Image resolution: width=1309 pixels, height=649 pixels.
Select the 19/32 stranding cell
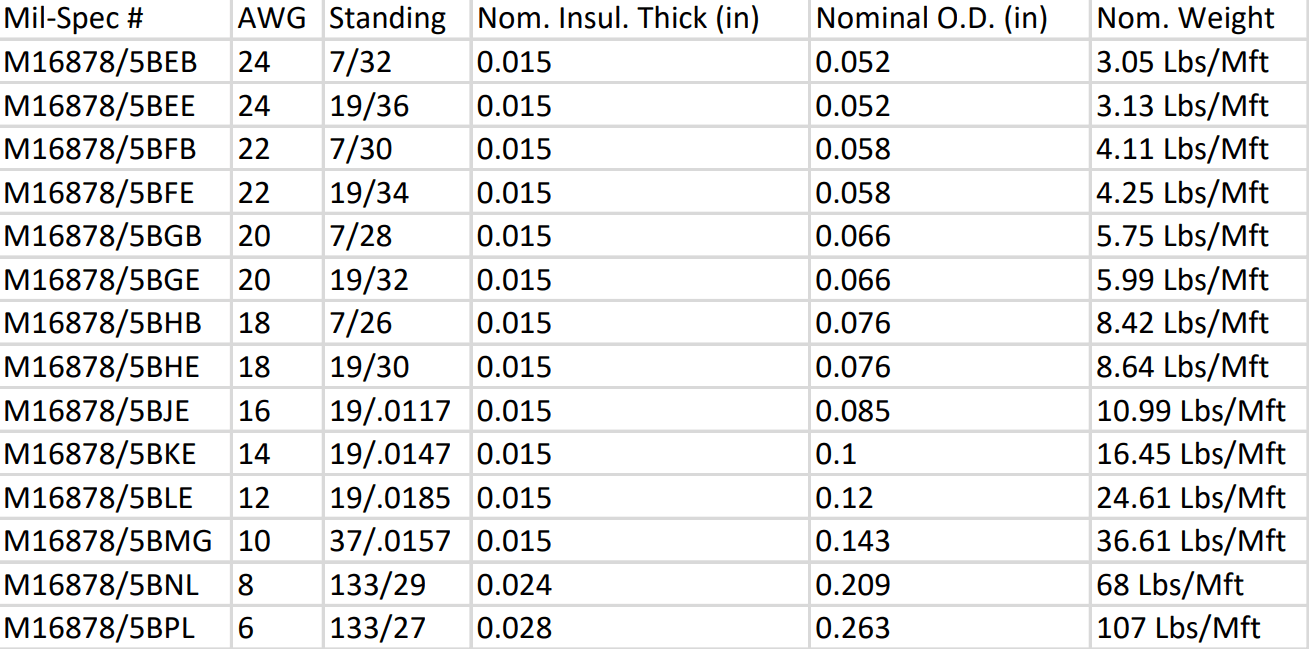[x=397, y=279]
